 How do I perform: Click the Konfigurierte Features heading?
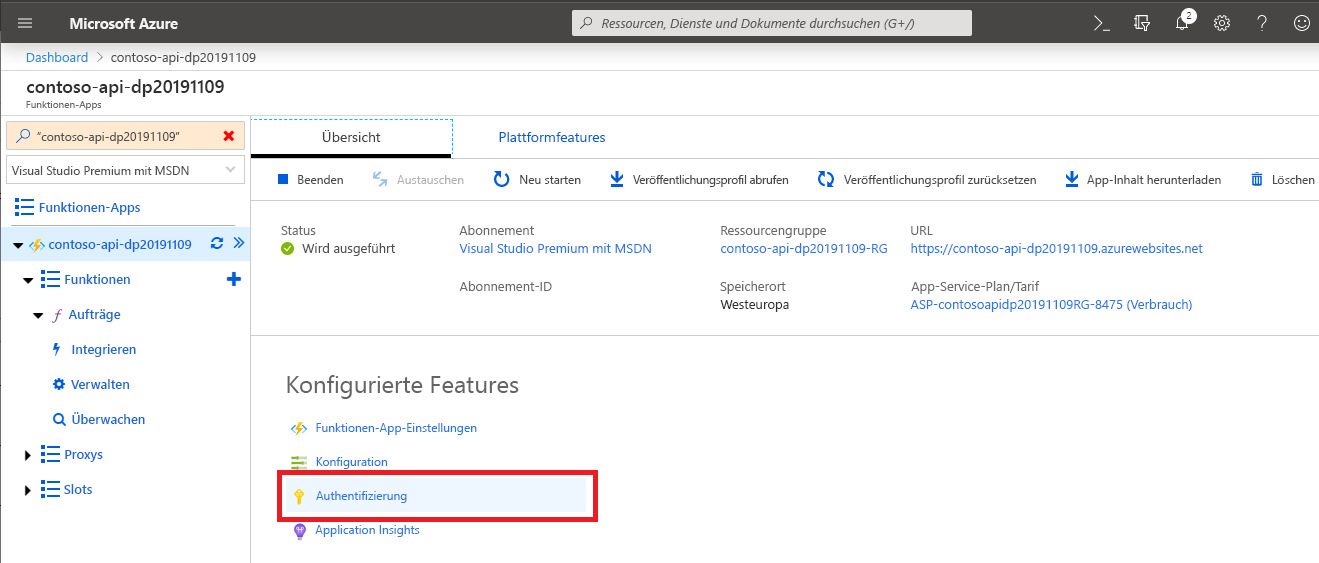point(402,385)
